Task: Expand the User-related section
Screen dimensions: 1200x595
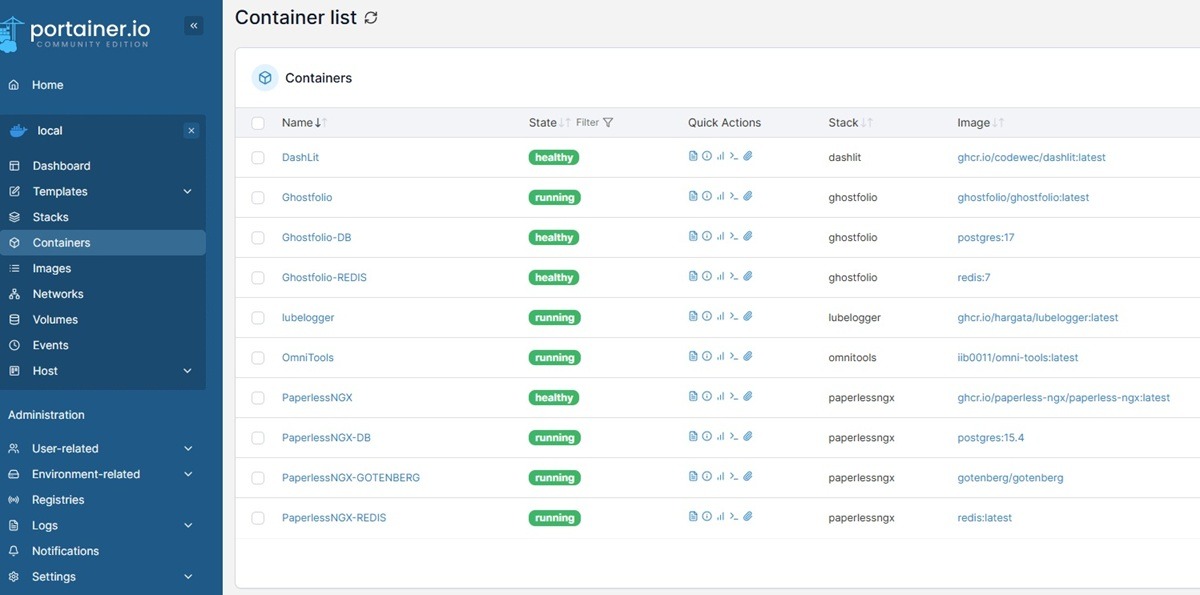Action: point(66,448)
